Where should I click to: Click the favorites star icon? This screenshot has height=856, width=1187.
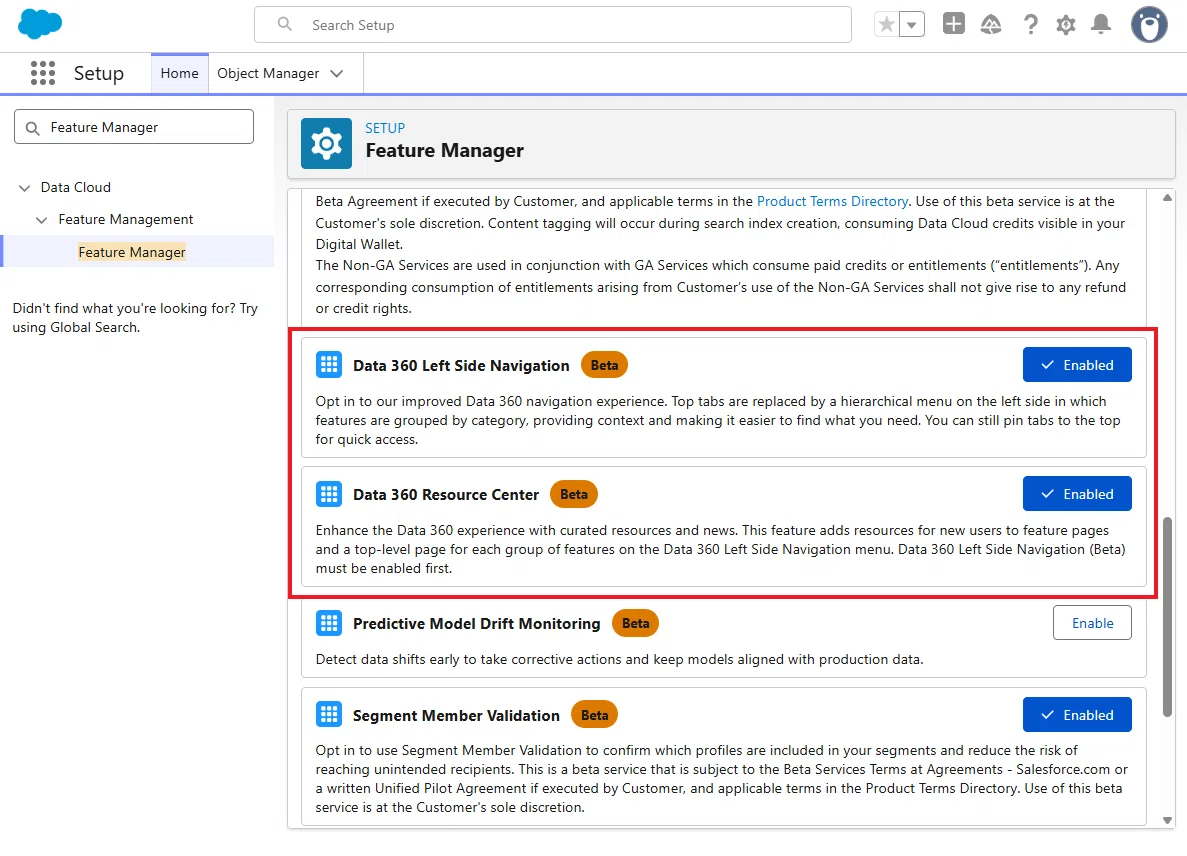(x=886, y=25)
